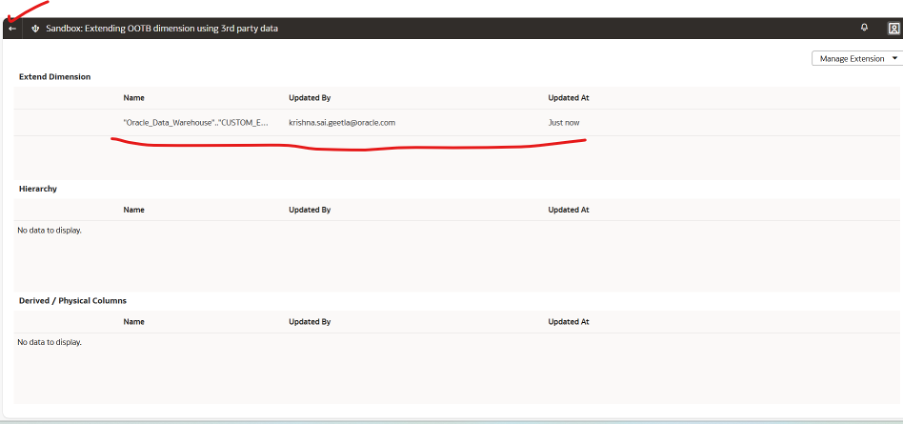
Task: Click Updated At header in Derived / Physical Columns
Action: coord(568,322)
